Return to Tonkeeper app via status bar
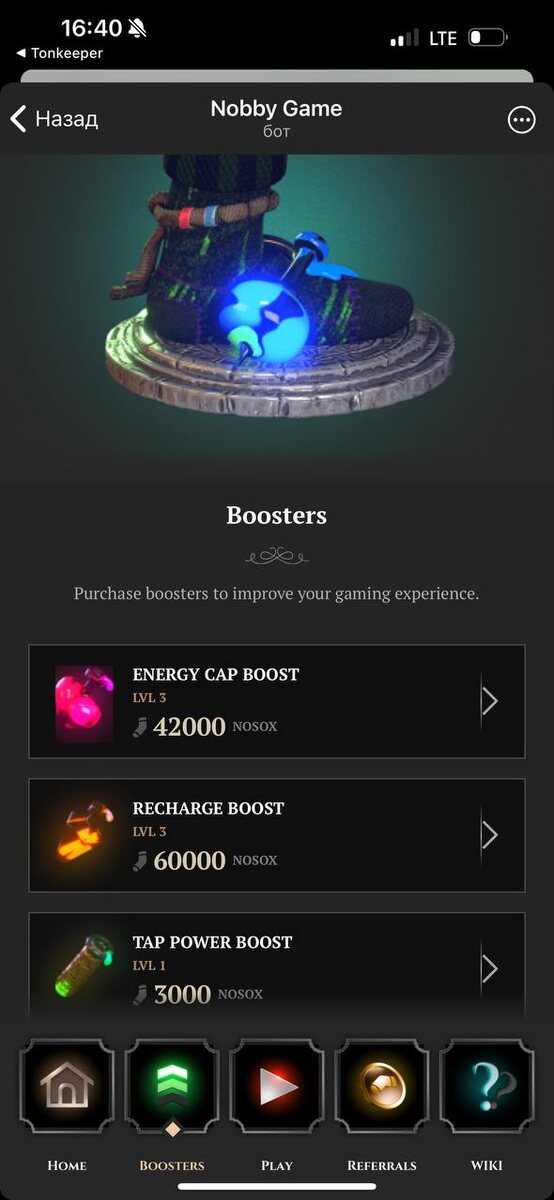This screenshot has width=554, height=1200. pos(60,53)
